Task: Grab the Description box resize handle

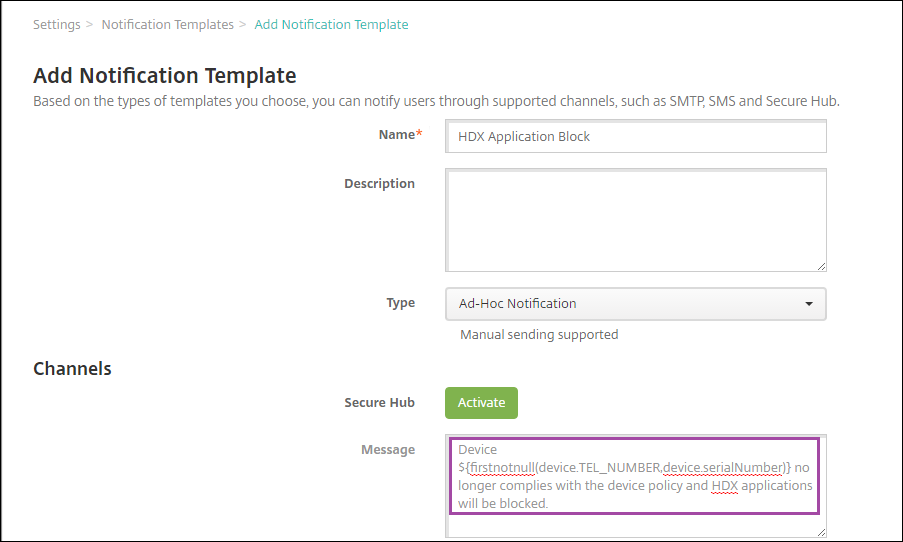Action: (821, 265)
